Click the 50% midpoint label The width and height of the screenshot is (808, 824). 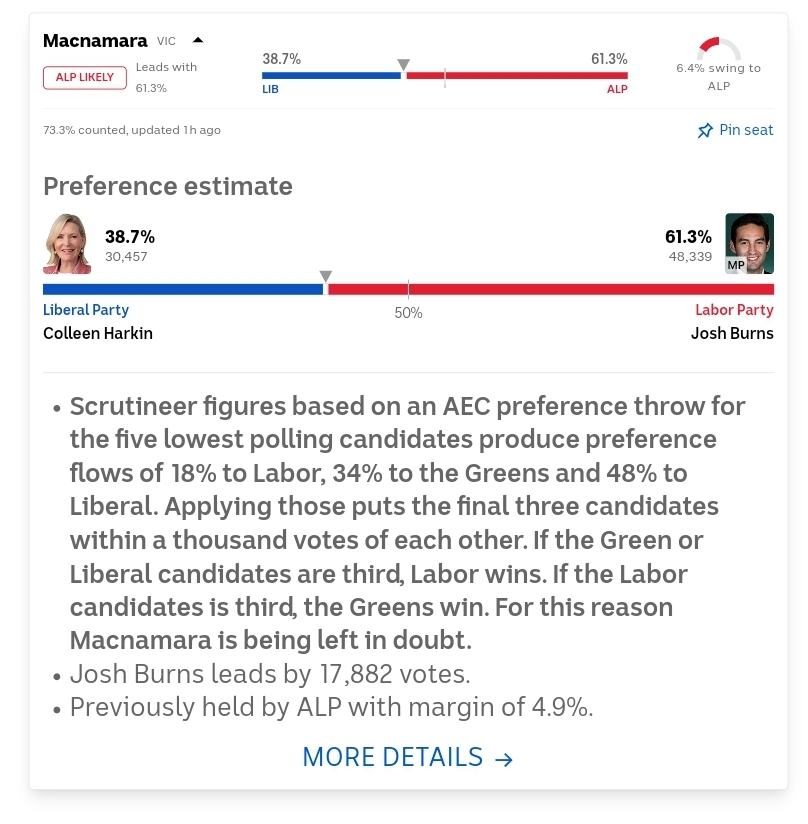[x=408, y=313]
